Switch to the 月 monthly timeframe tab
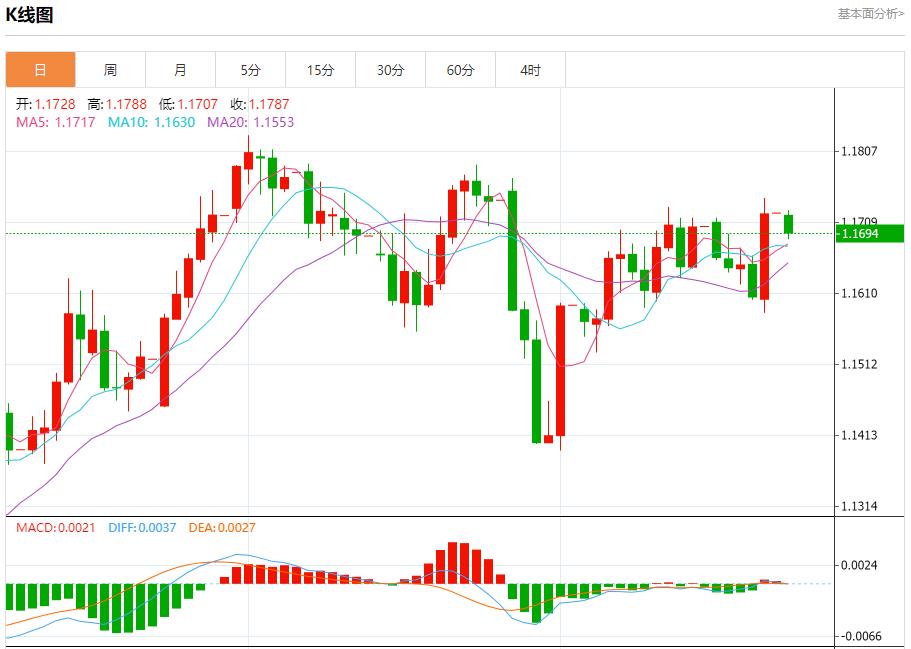The image size is (911, 649). [180, 69]
